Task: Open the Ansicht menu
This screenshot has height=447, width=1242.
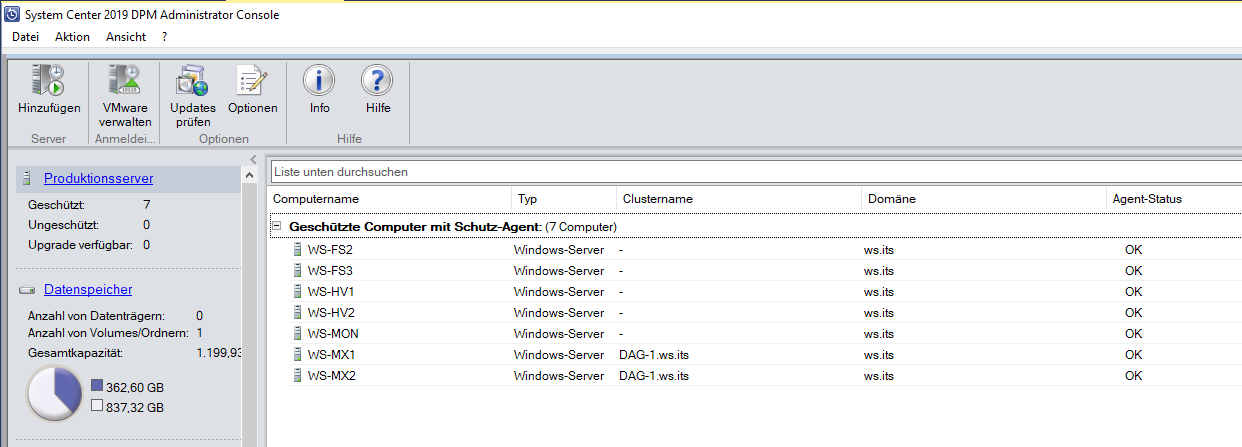Action: tap(126, 37)
